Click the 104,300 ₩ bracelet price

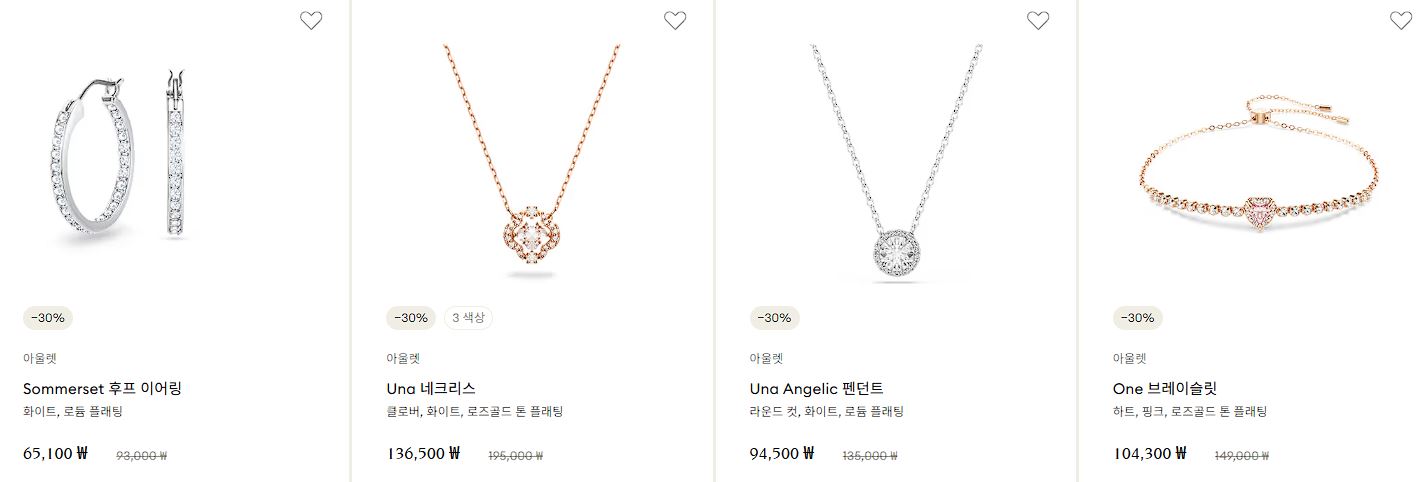pos(1150,453)
